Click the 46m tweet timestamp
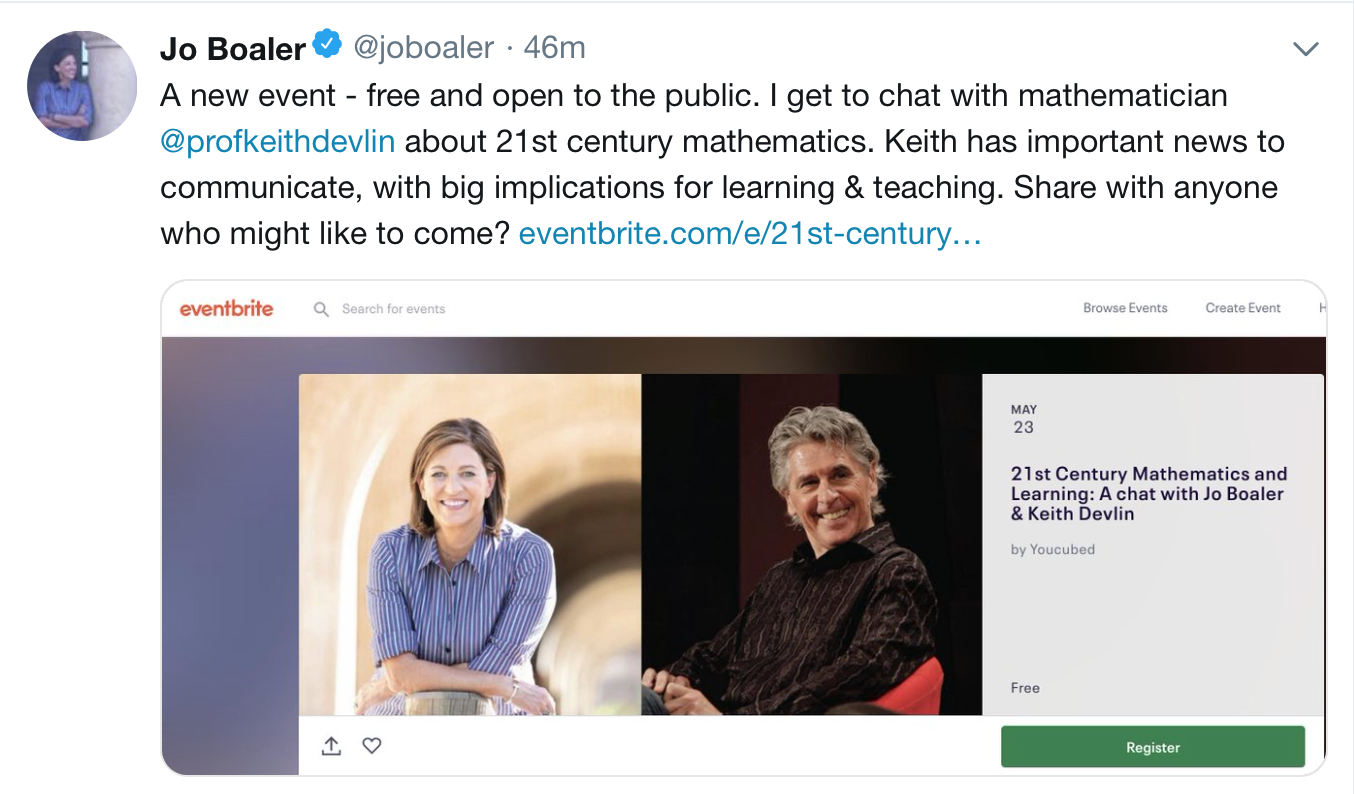The height and width of the screenshot is (794, 1354). click(x=555, y=47)
